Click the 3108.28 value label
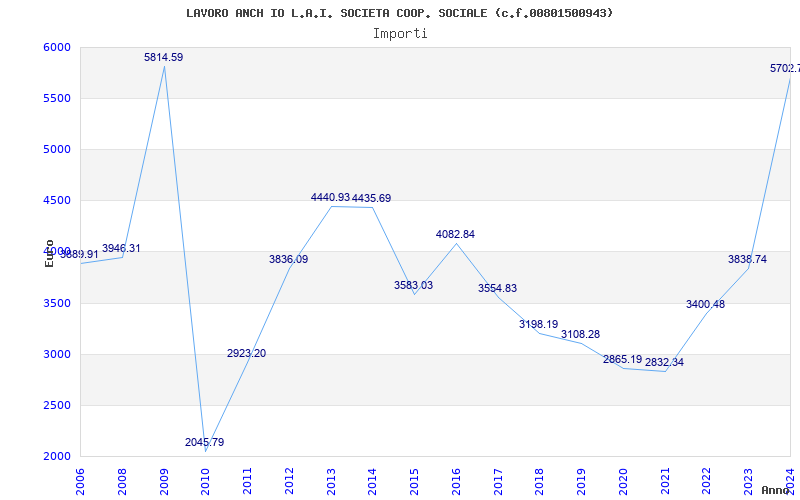Screen dimensions: 800x500 coord(581,335)
